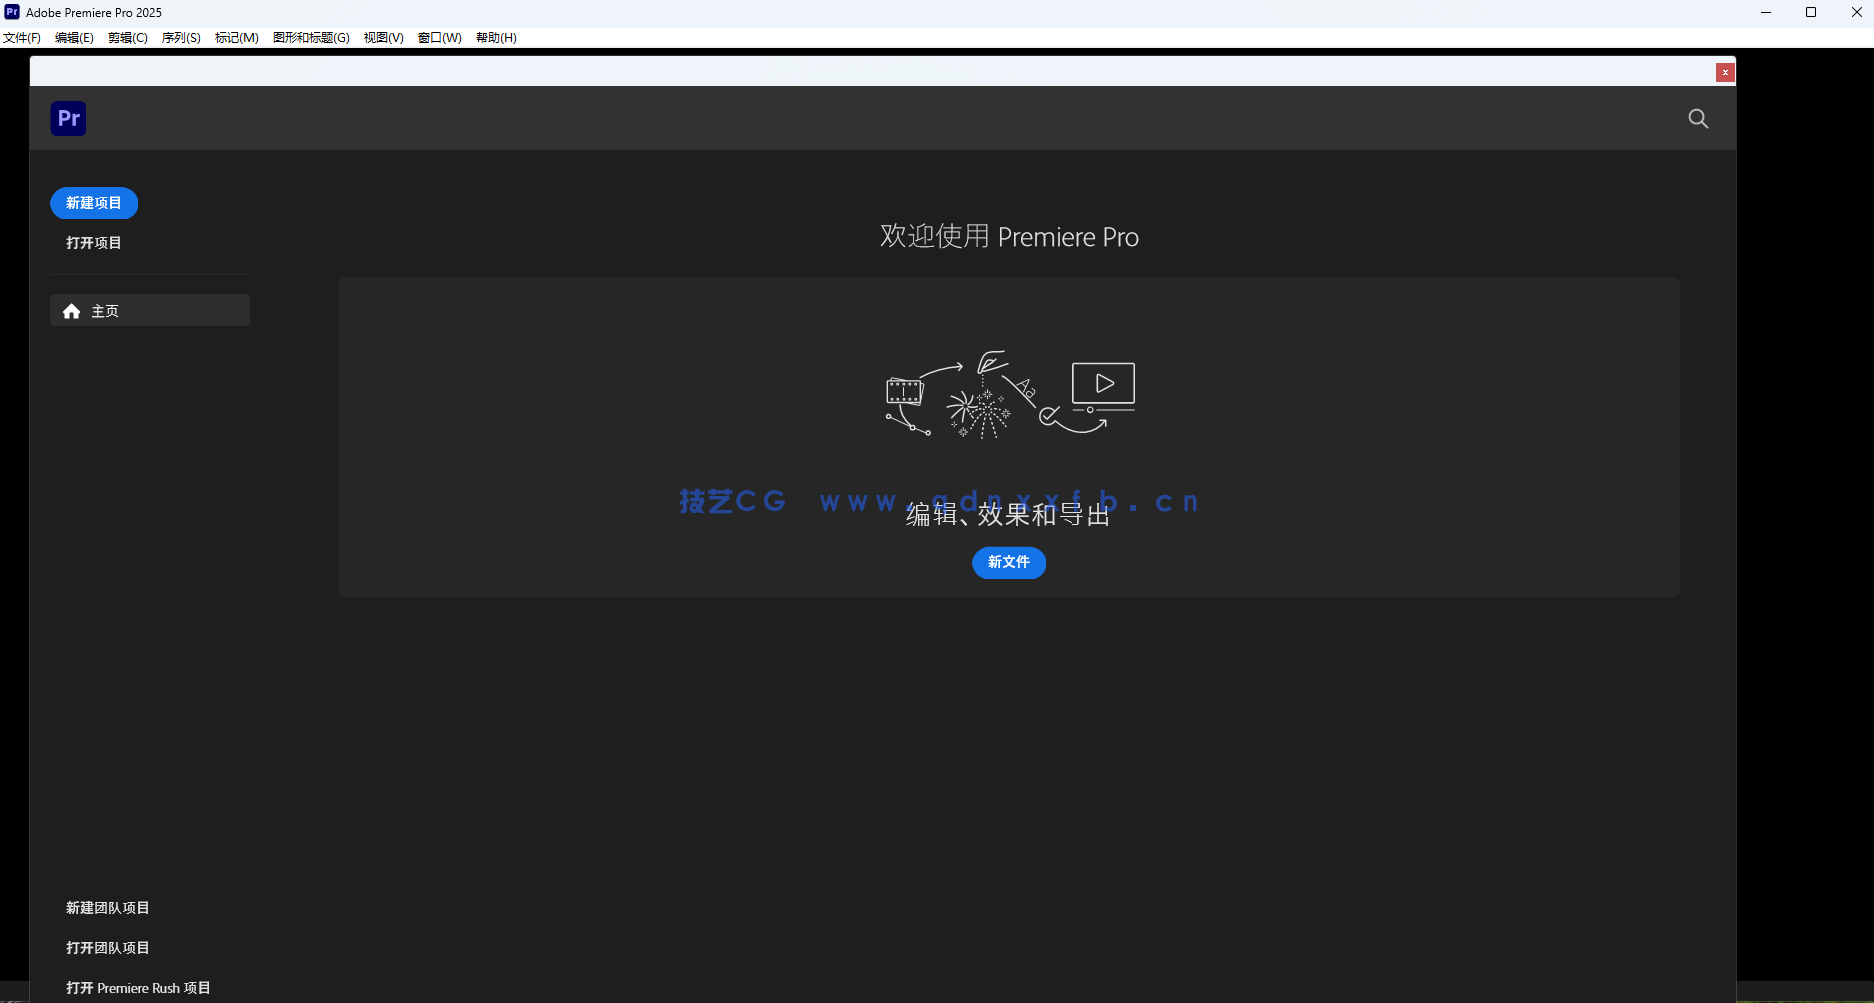This screenshot has width=1874, height=1003.
Task: Click 新建团队项目 at the bottom
Action: [x=107, y=908]
